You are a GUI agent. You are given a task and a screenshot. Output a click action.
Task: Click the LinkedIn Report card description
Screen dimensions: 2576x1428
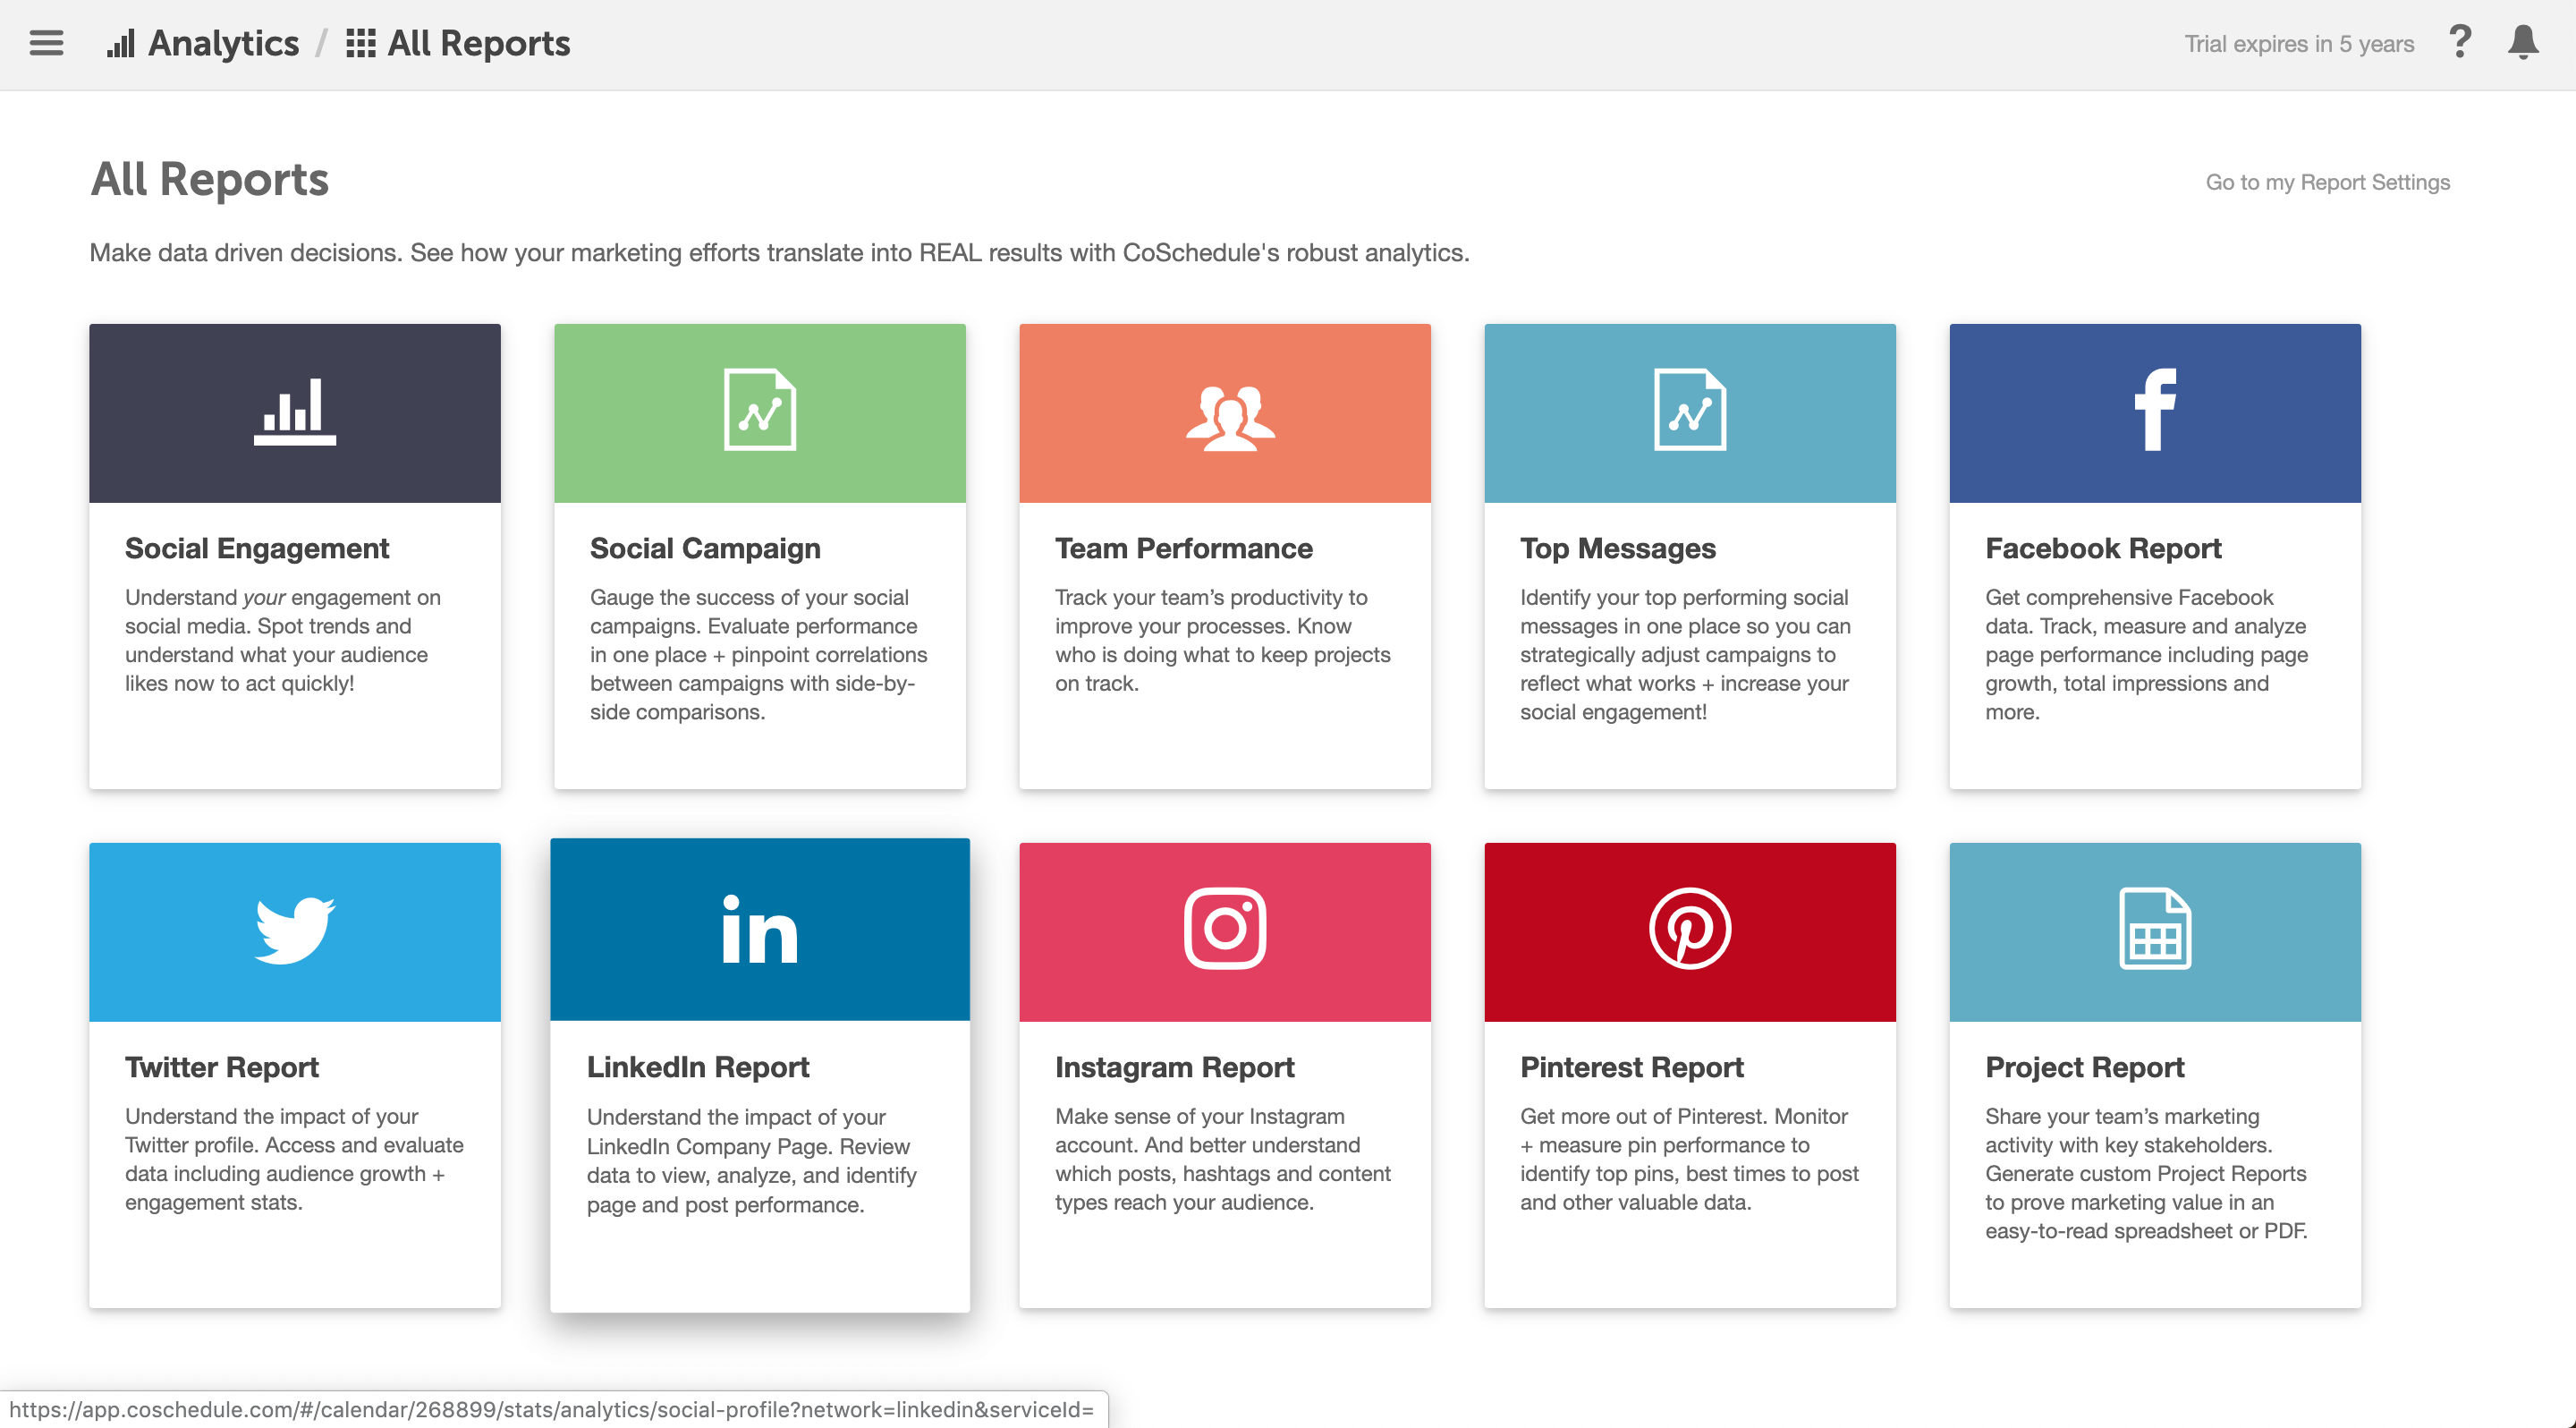(x=752, y=1160)
